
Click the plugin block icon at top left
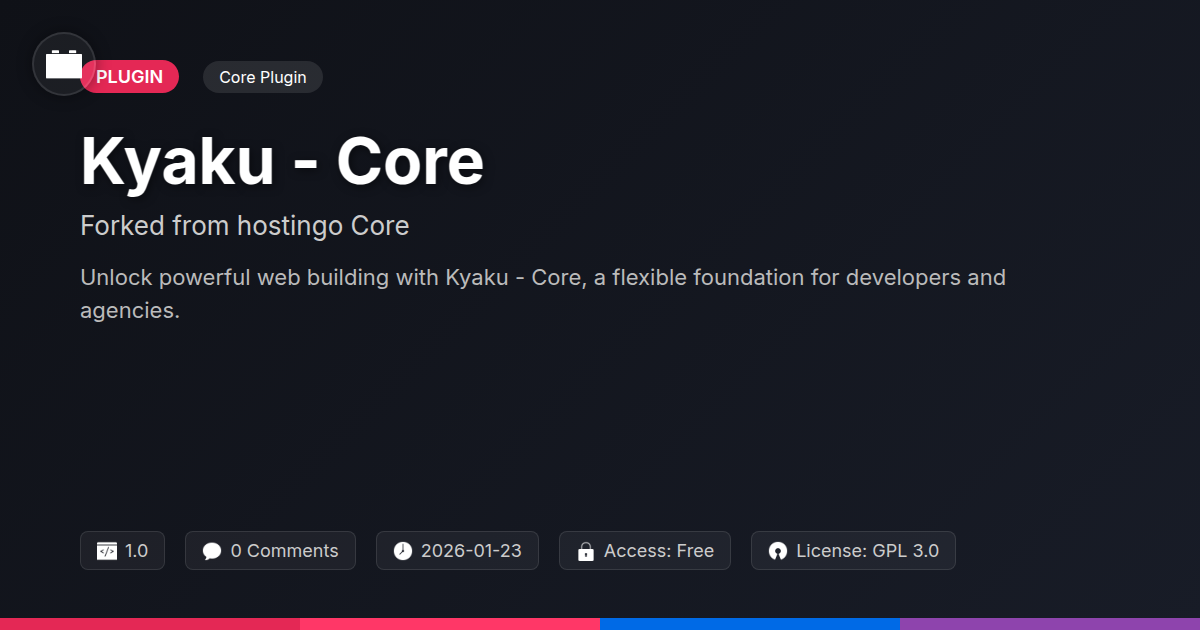click(64, 65)
